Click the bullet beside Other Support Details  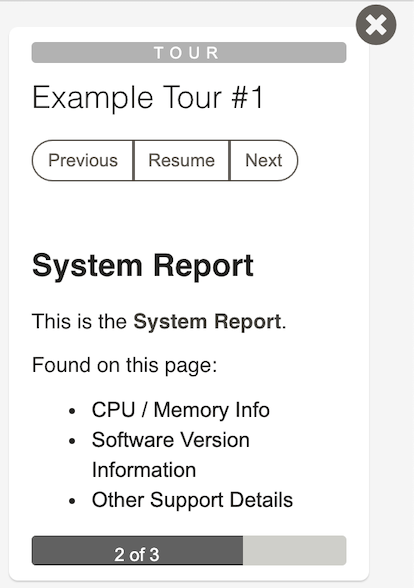coord(72,501)
